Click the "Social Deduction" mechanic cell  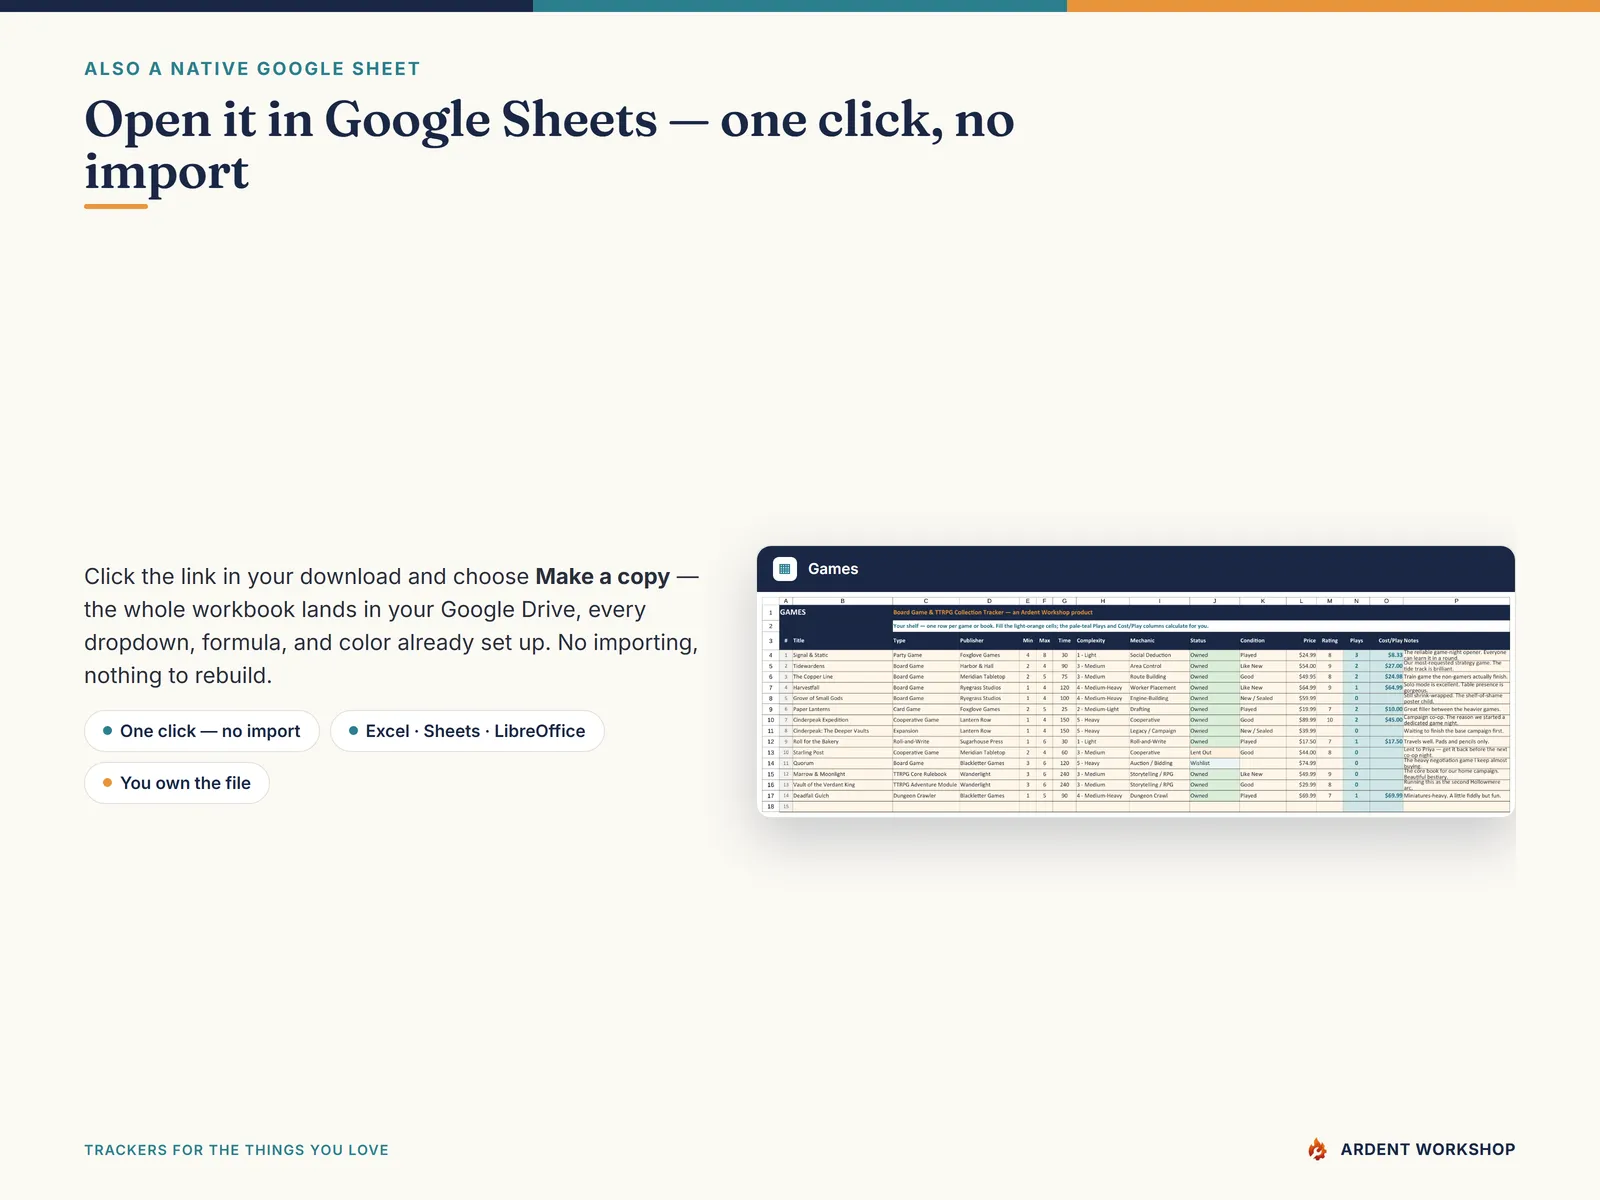[x=1159, y=655]
